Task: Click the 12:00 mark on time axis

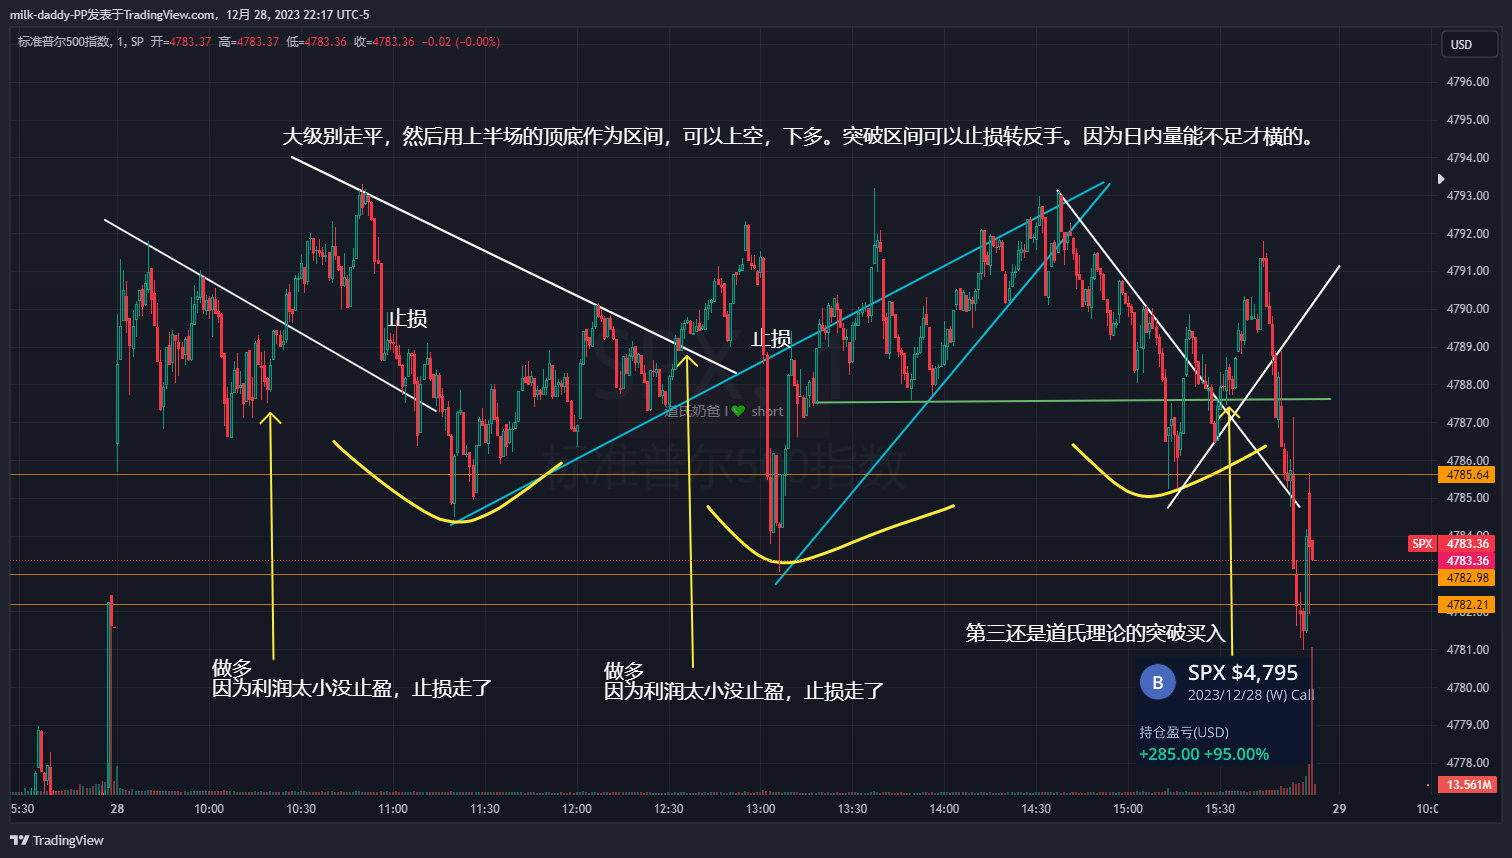Action: (x=576, y=809)
